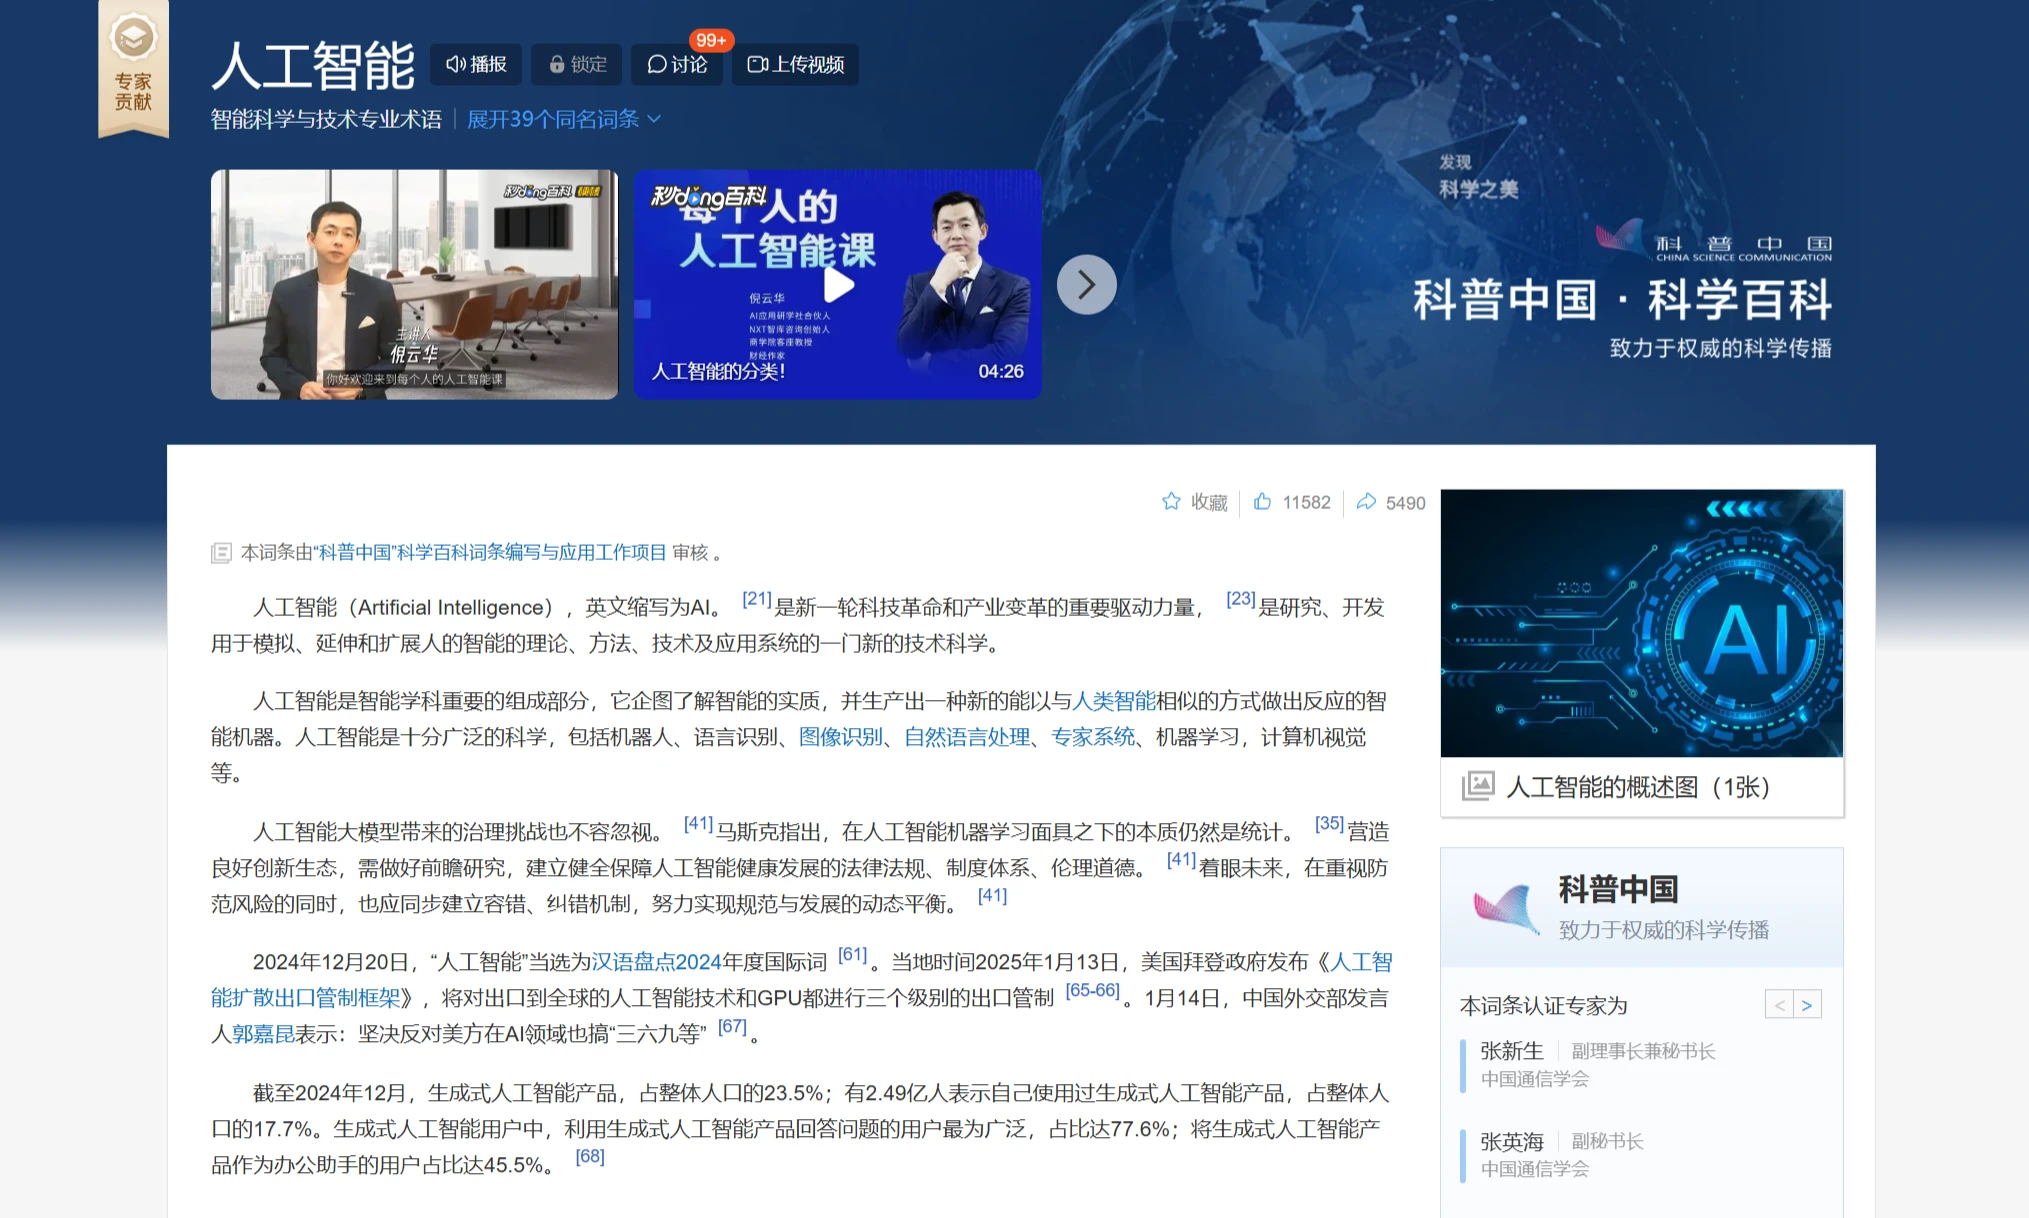Click the 科普中国 logo in the sidebar
The height and width of the screenshot is (1218, 2029).
click(1504, 906)
